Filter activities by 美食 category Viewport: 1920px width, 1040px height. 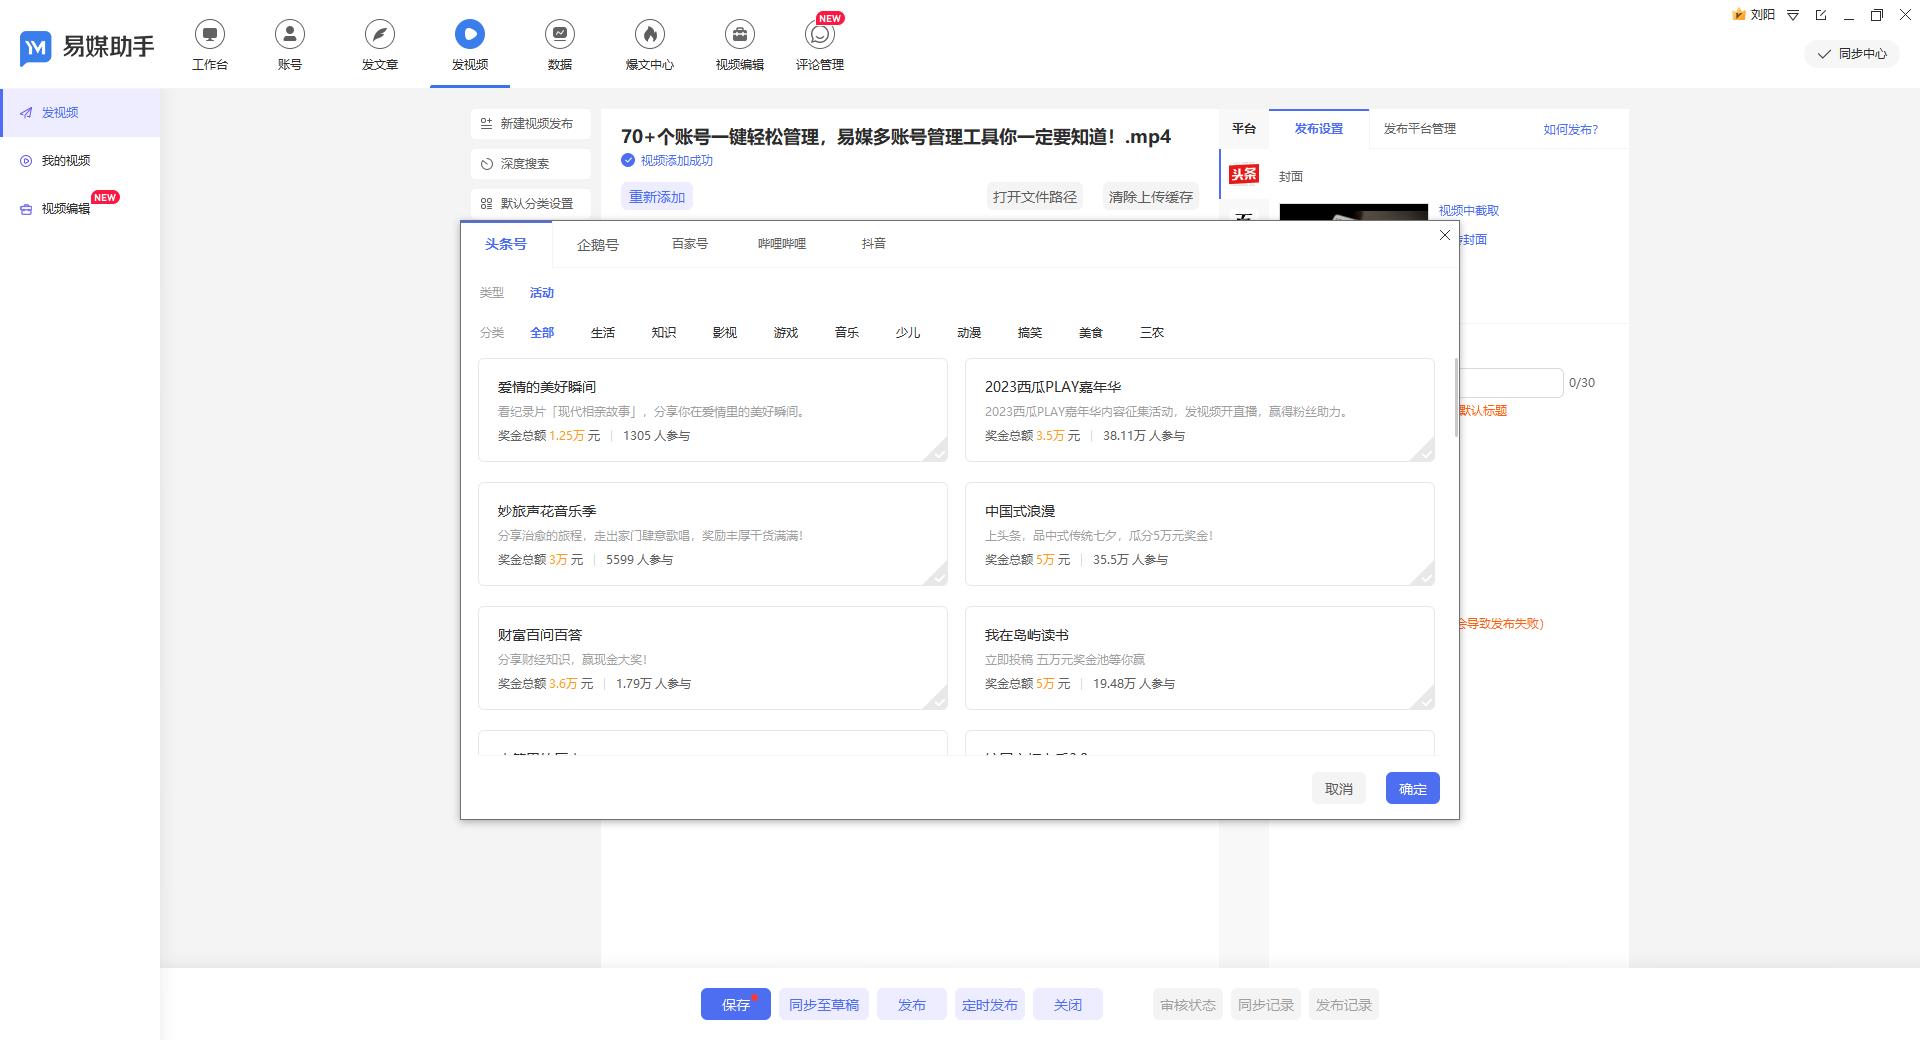click(x=1090, y=332)
